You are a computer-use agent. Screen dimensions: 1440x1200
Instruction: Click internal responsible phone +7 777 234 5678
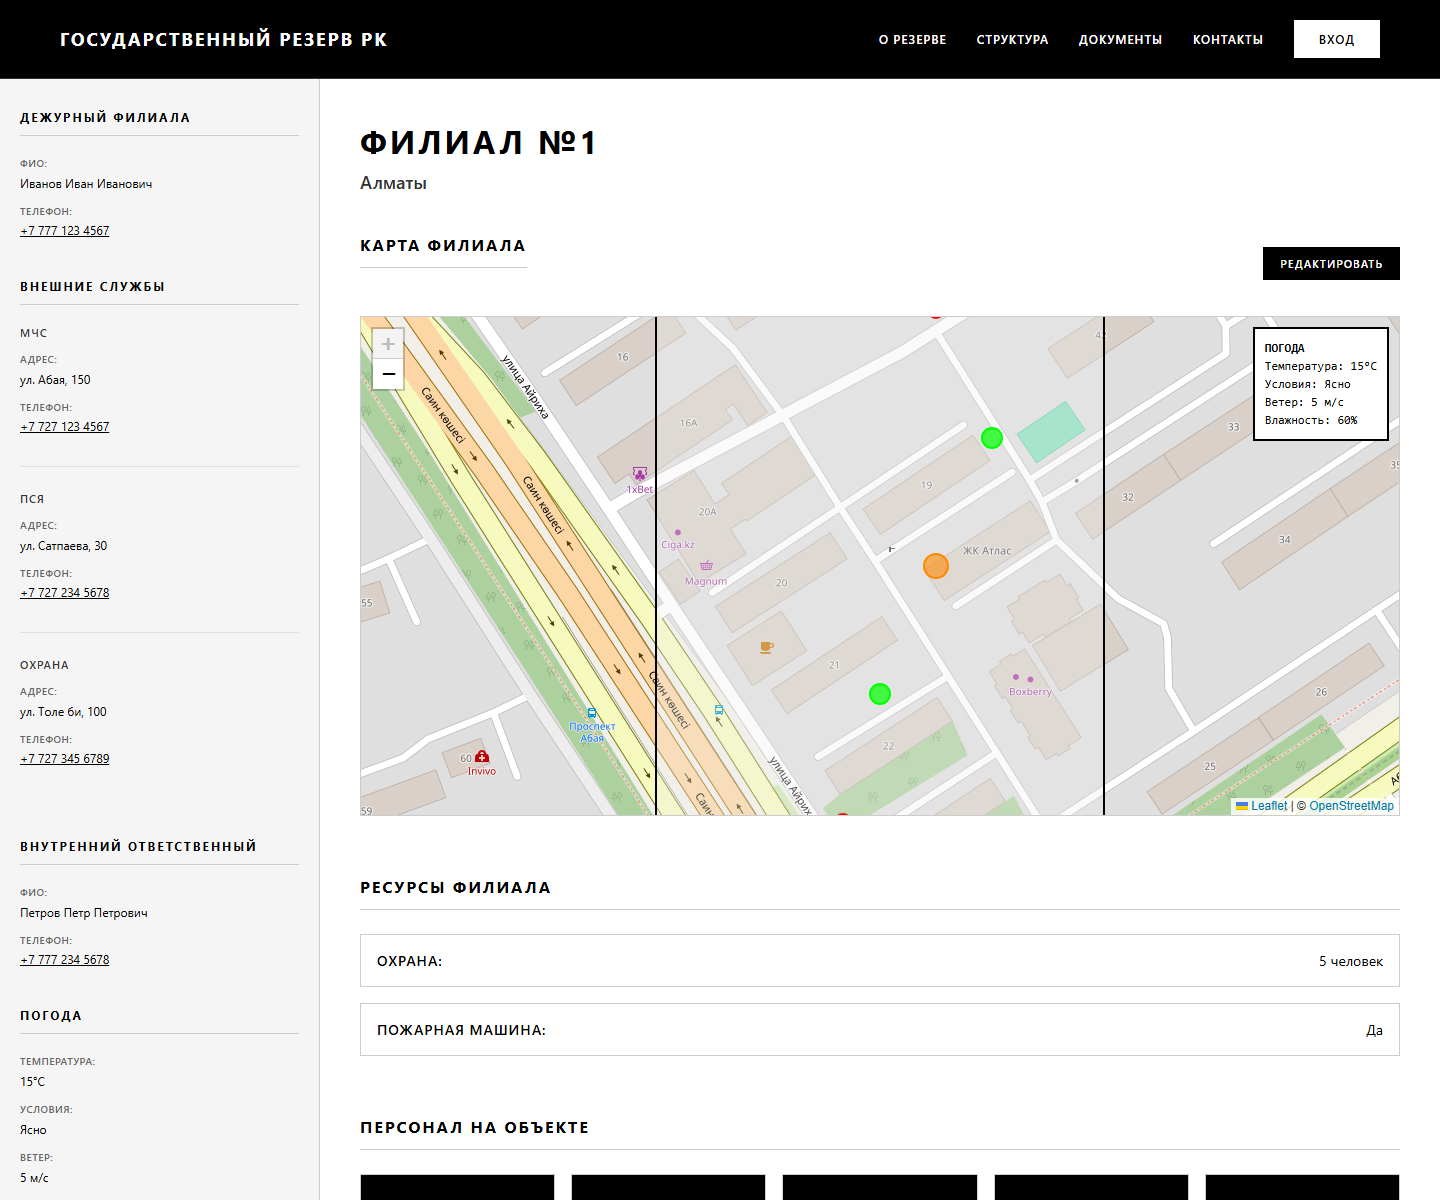pos(65,960)
